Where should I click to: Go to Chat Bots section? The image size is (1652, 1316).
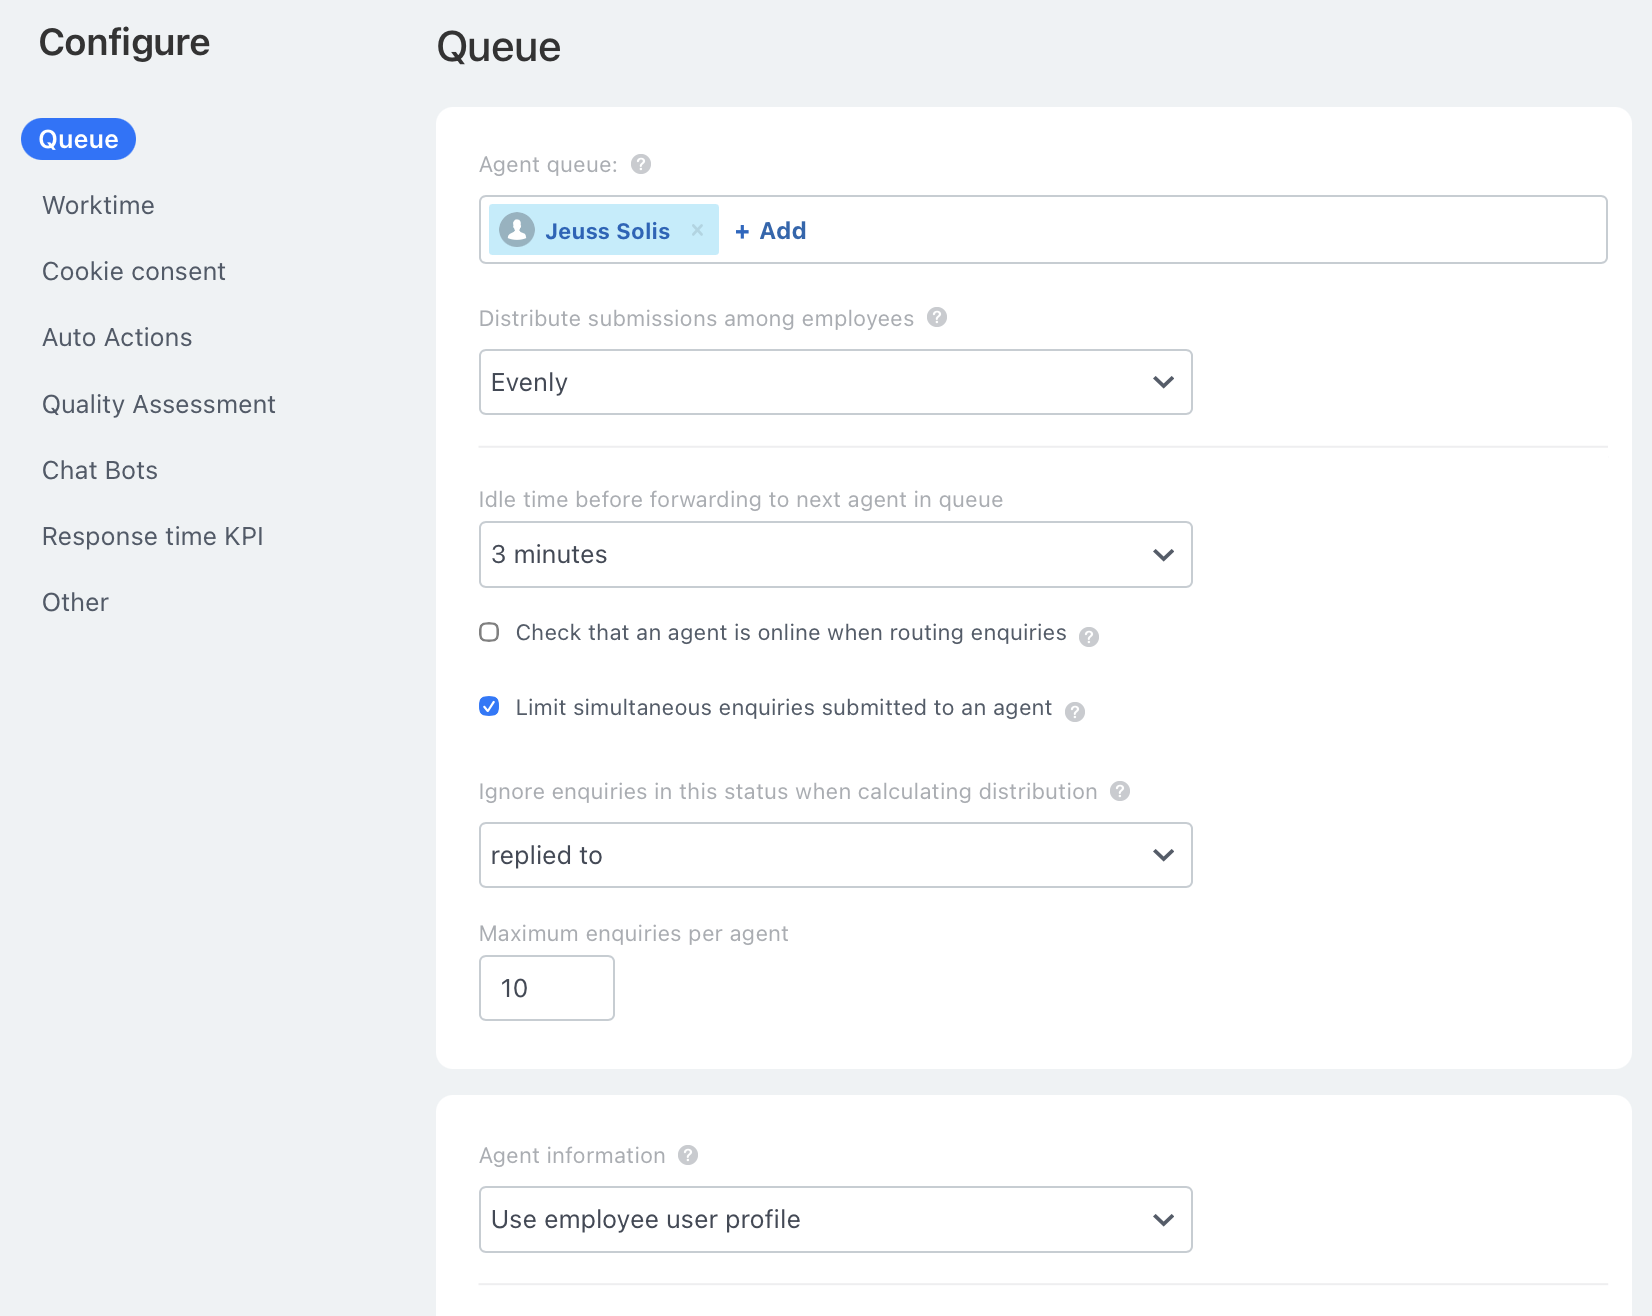[100, 470]
